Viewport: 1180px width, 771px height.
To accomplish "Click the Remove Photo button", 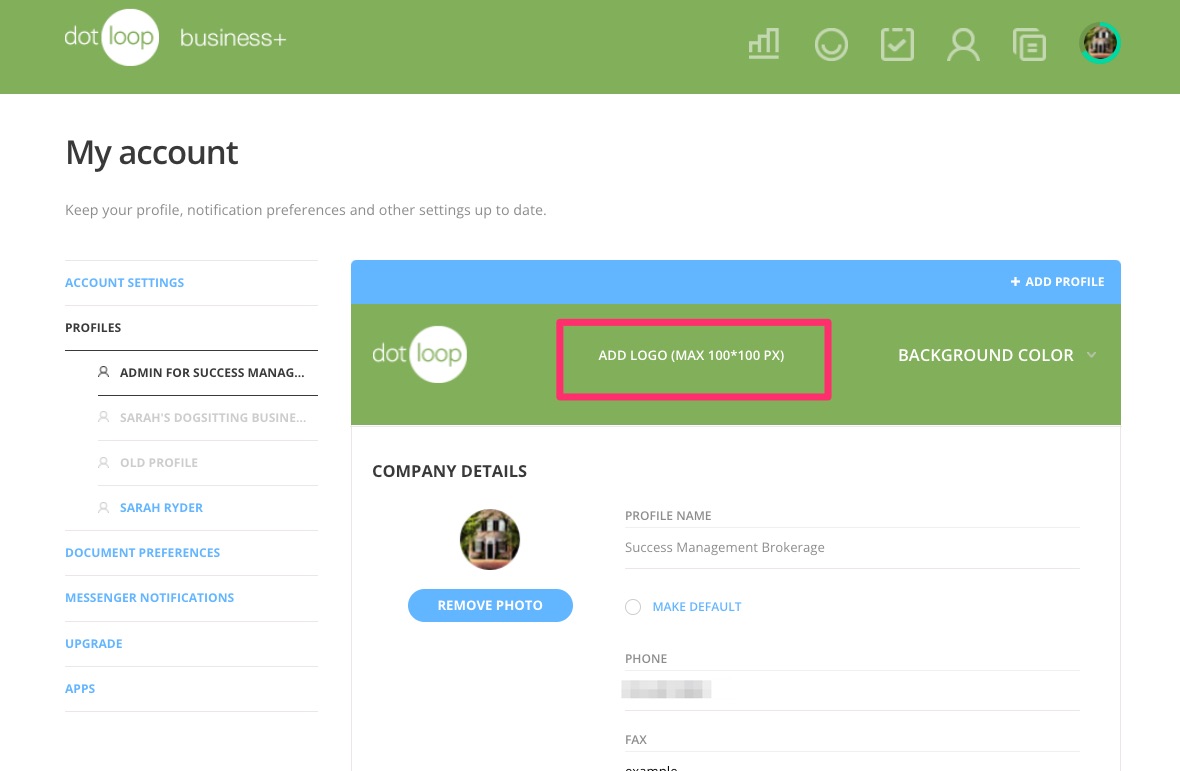I will click(x=490, y=605).
